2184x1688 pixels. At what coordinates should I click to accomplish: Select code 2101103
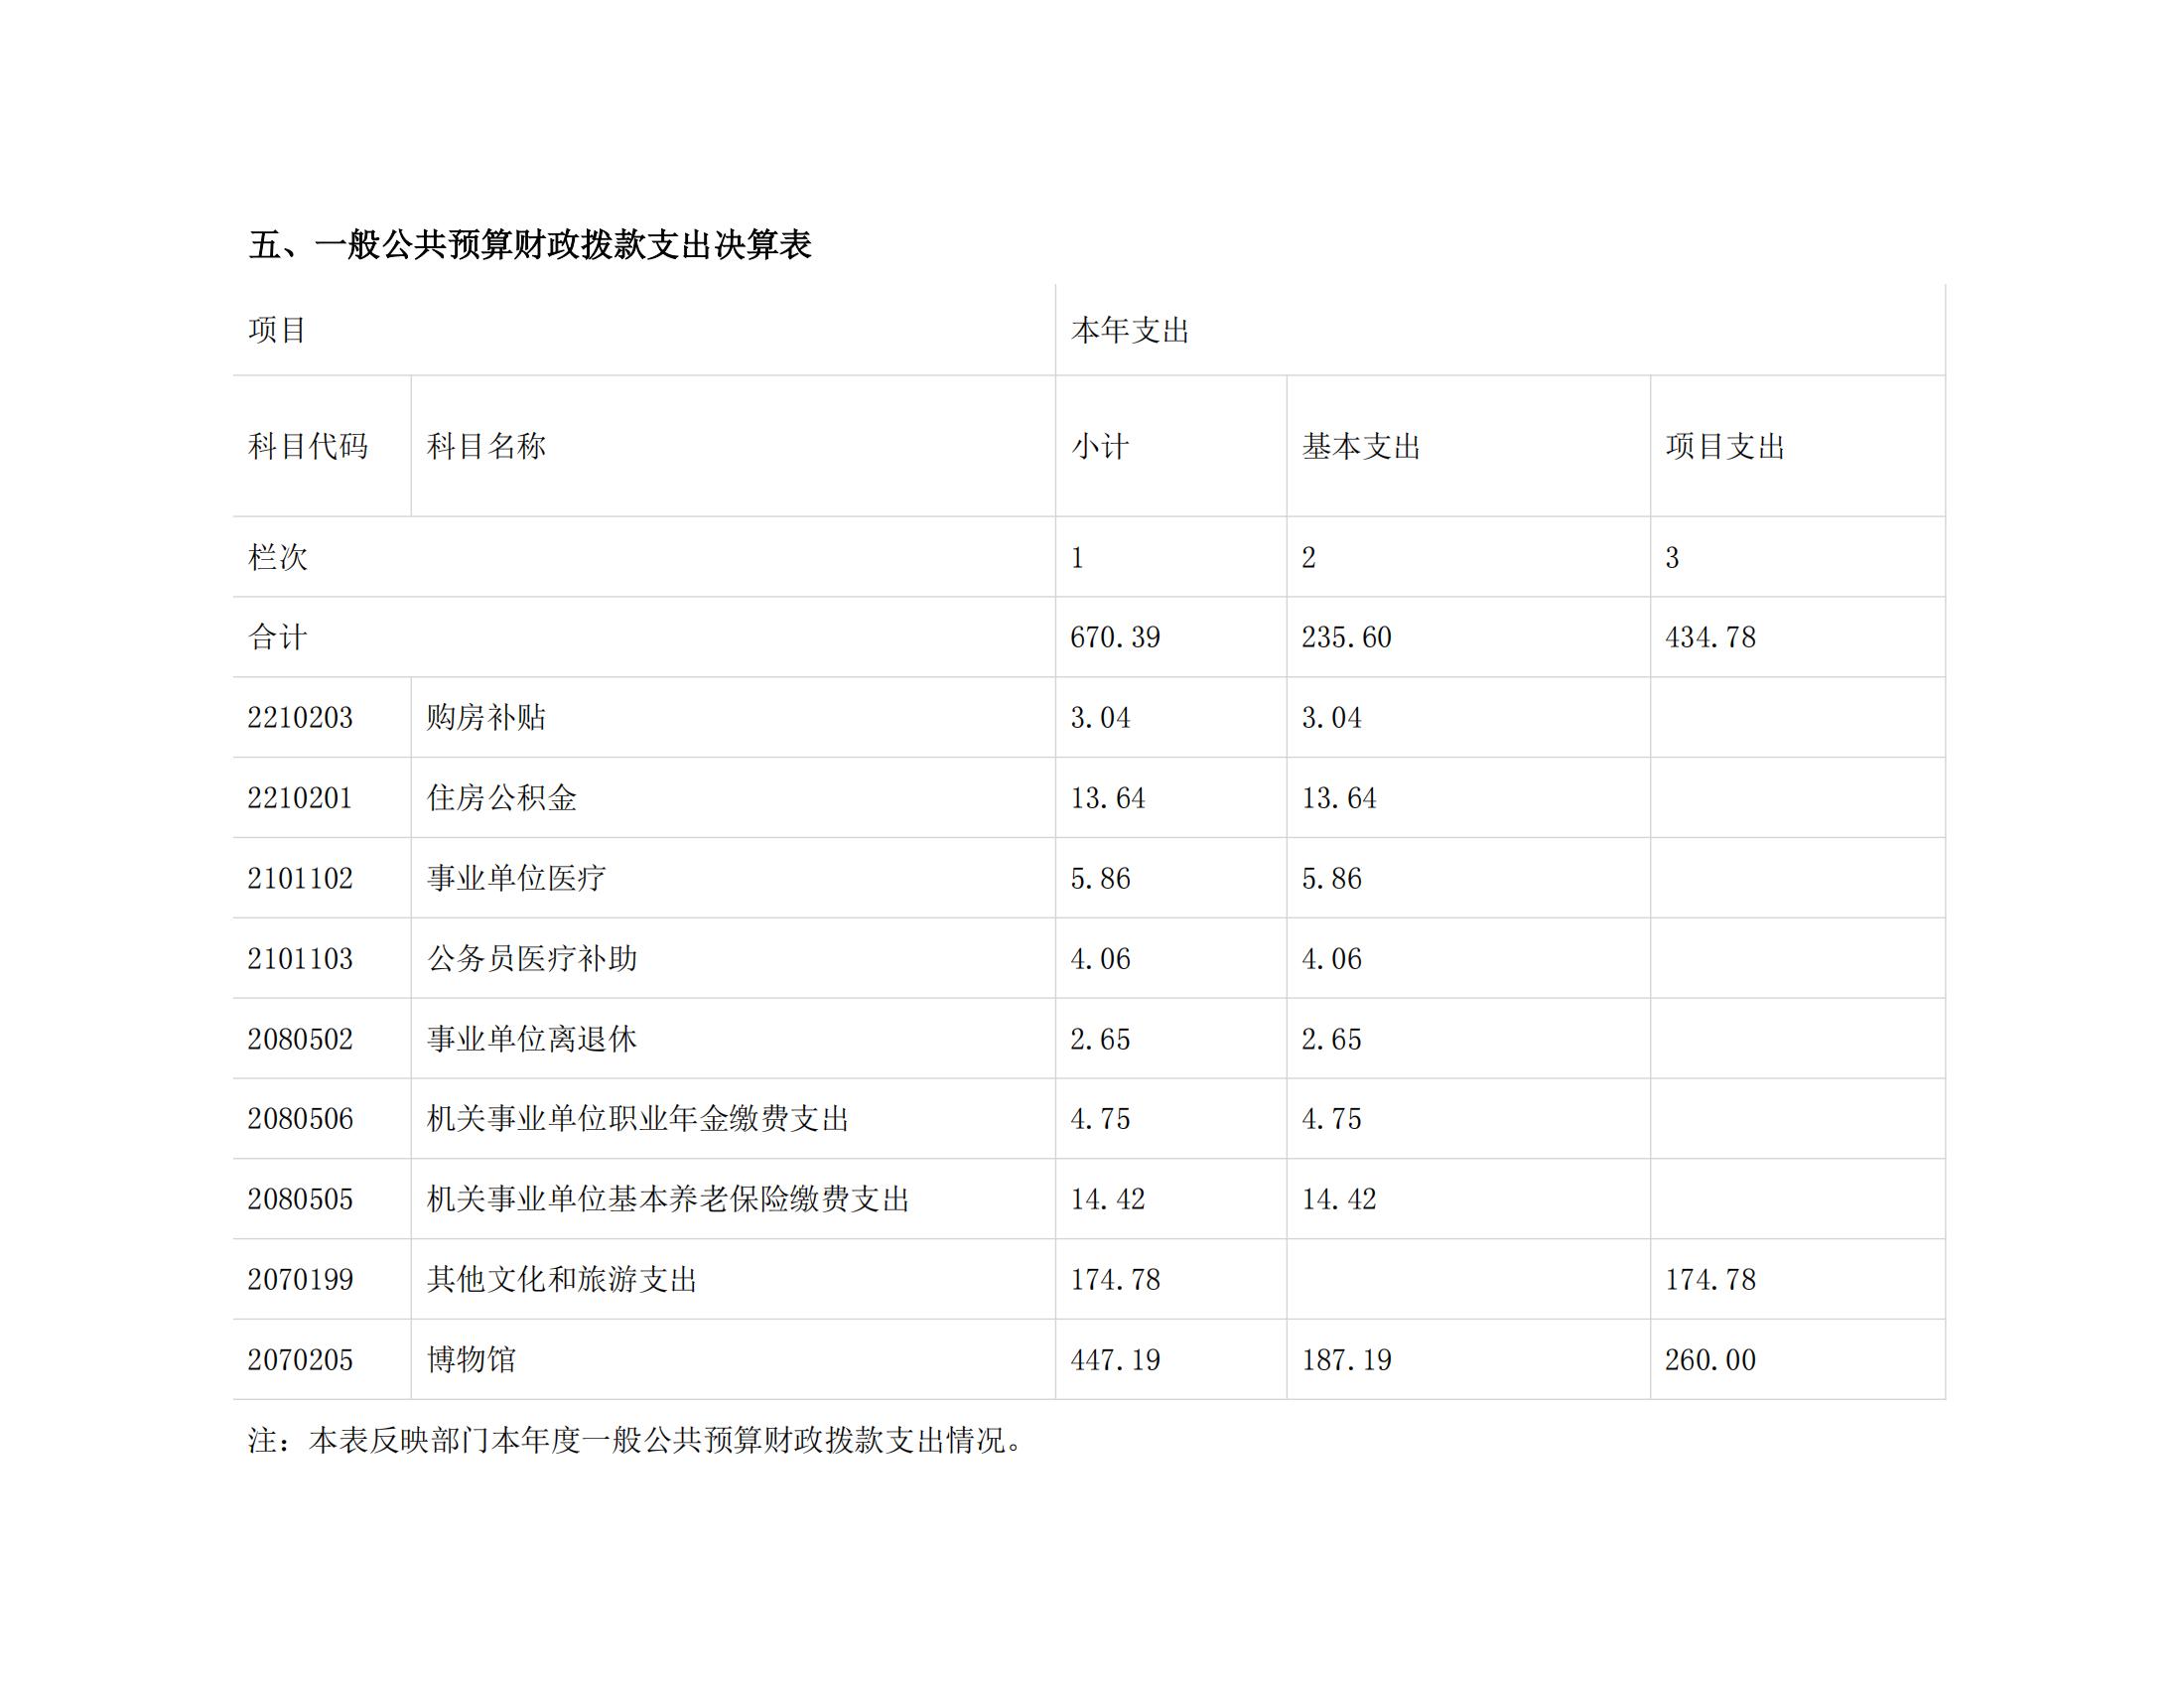300,958
